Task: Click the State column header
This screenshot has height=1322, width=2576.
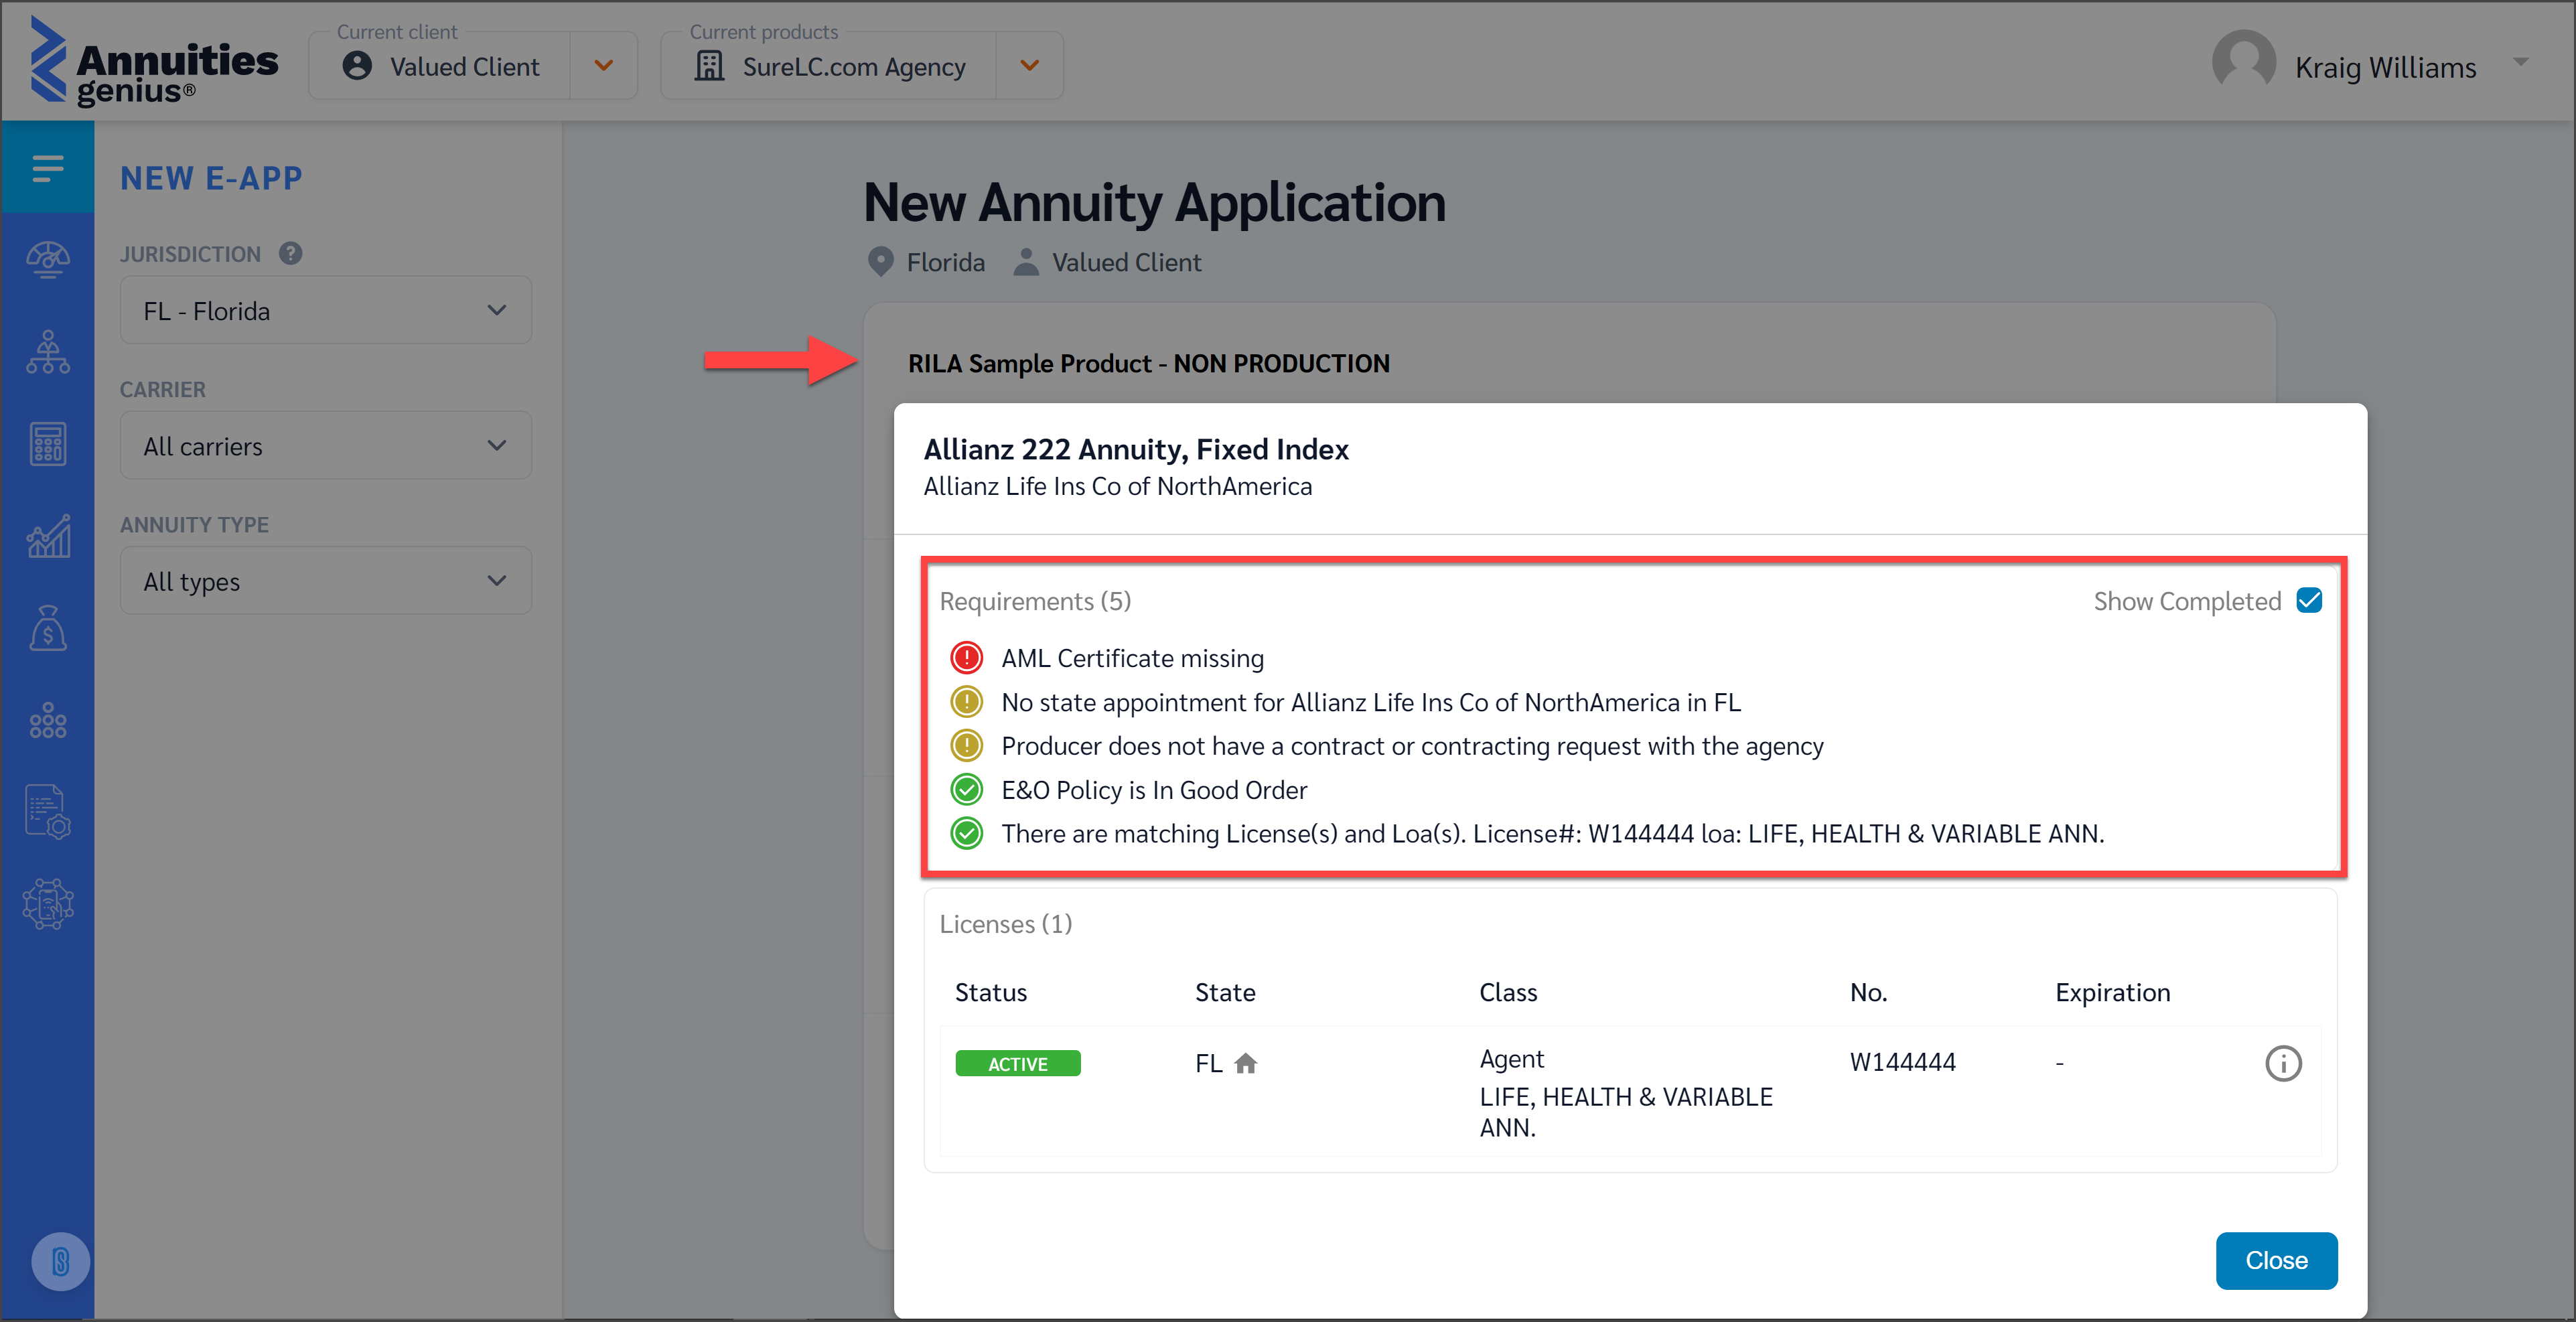Action: pyautogui.click(x=1224, y=992)
